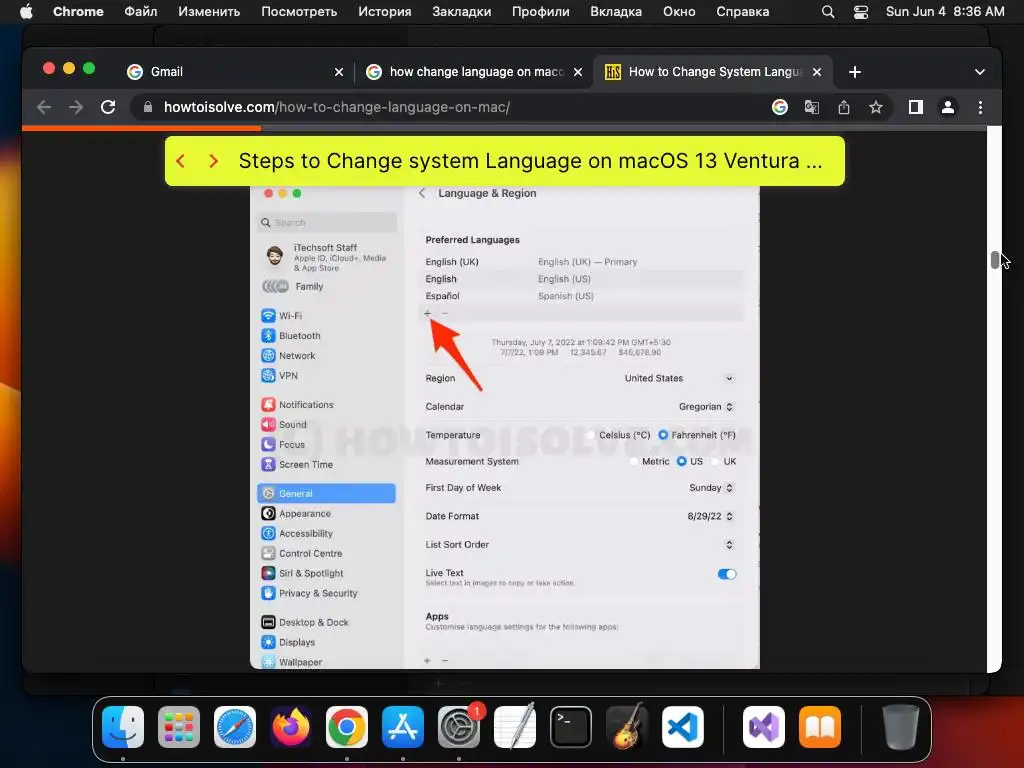Viewport: 1024px width, 768px height.
Task: Open the Apple menu
Action: click(26, 12)
